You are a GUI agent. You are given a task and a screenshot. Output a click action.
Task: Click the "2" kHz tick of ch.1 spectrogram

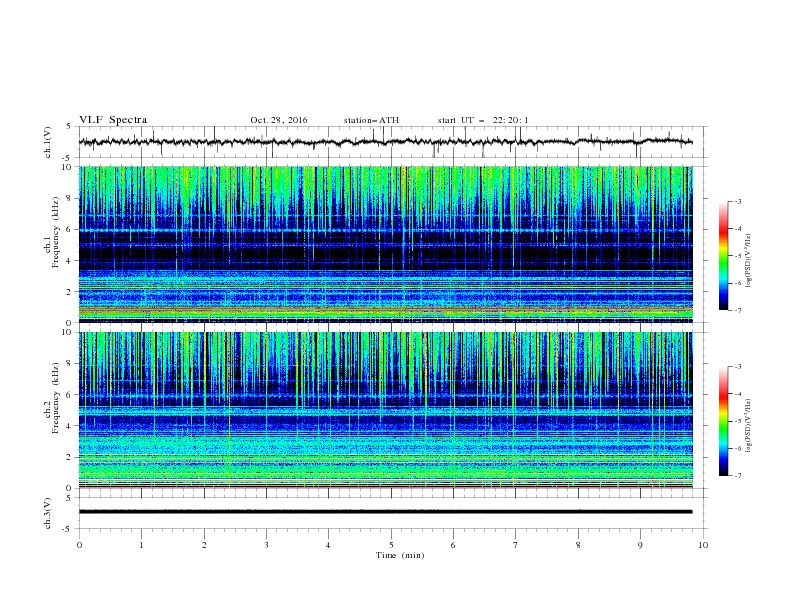pos(70,292)
